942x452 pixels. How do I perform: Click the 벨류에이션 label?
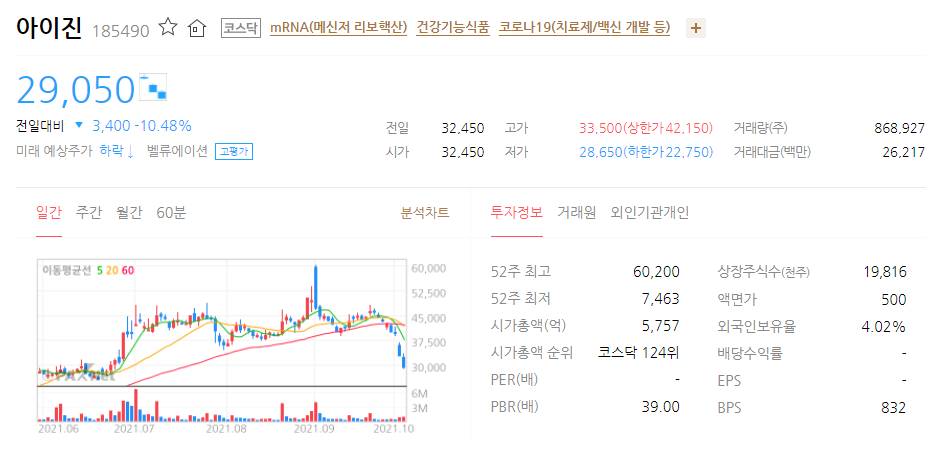coord(177,151)
